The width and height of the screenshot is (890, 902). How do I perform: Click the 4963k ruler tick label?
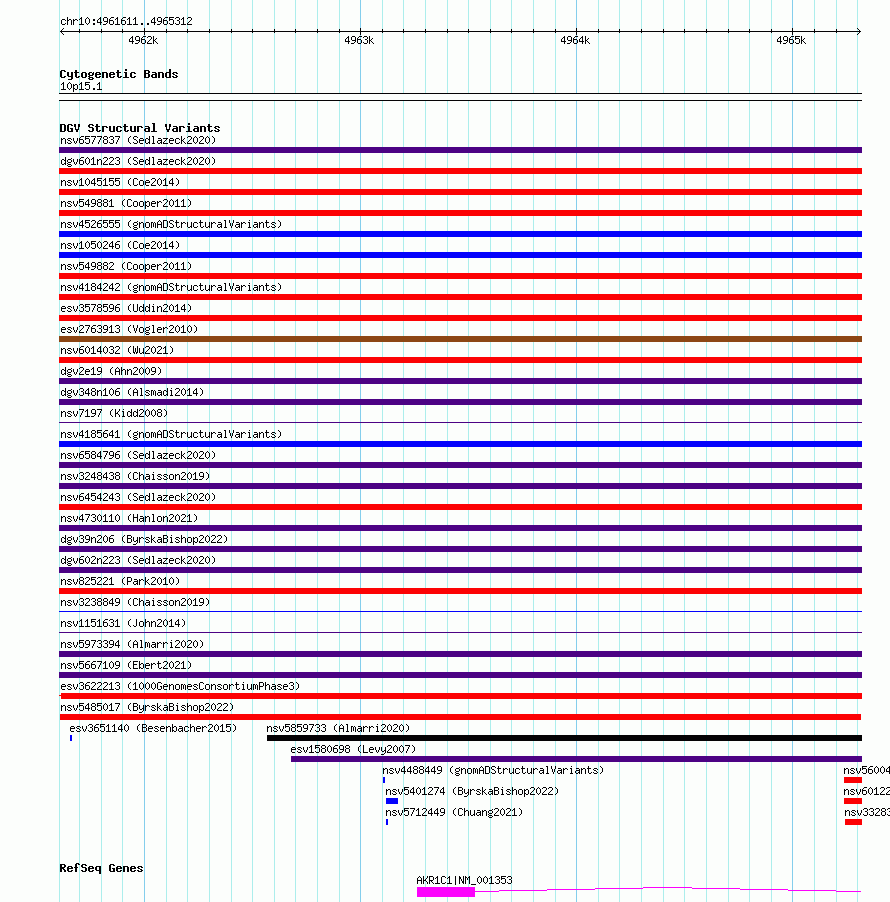click(359, 40)
